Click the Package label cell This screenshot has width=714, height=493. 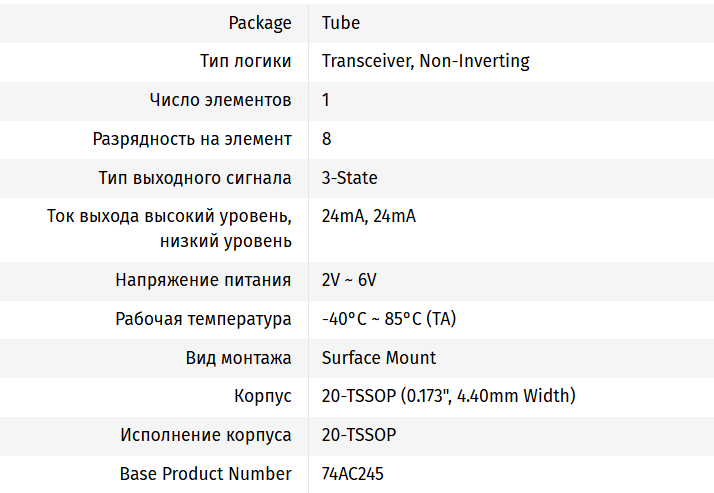260,23
